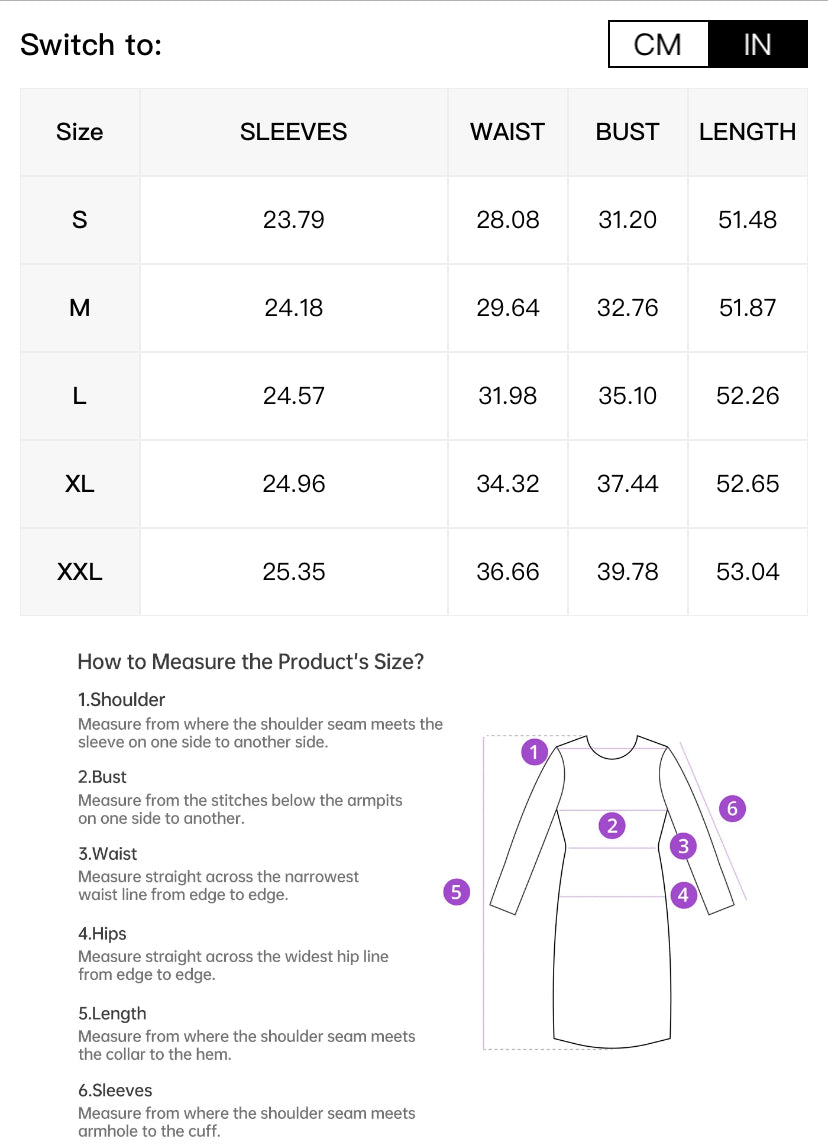Click purple marker 5 for Length
This screenshot has width=828, height=1146.
coord(457,892)
